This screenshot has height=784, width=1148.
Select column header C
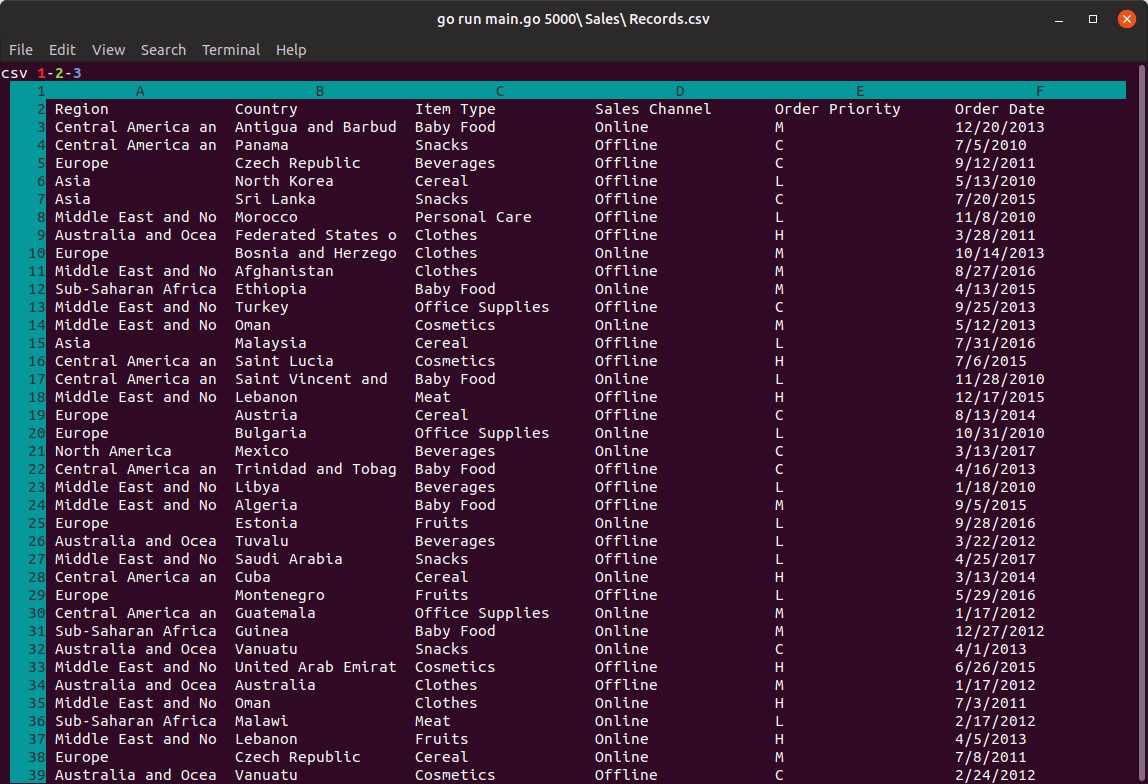click(500, 91)
